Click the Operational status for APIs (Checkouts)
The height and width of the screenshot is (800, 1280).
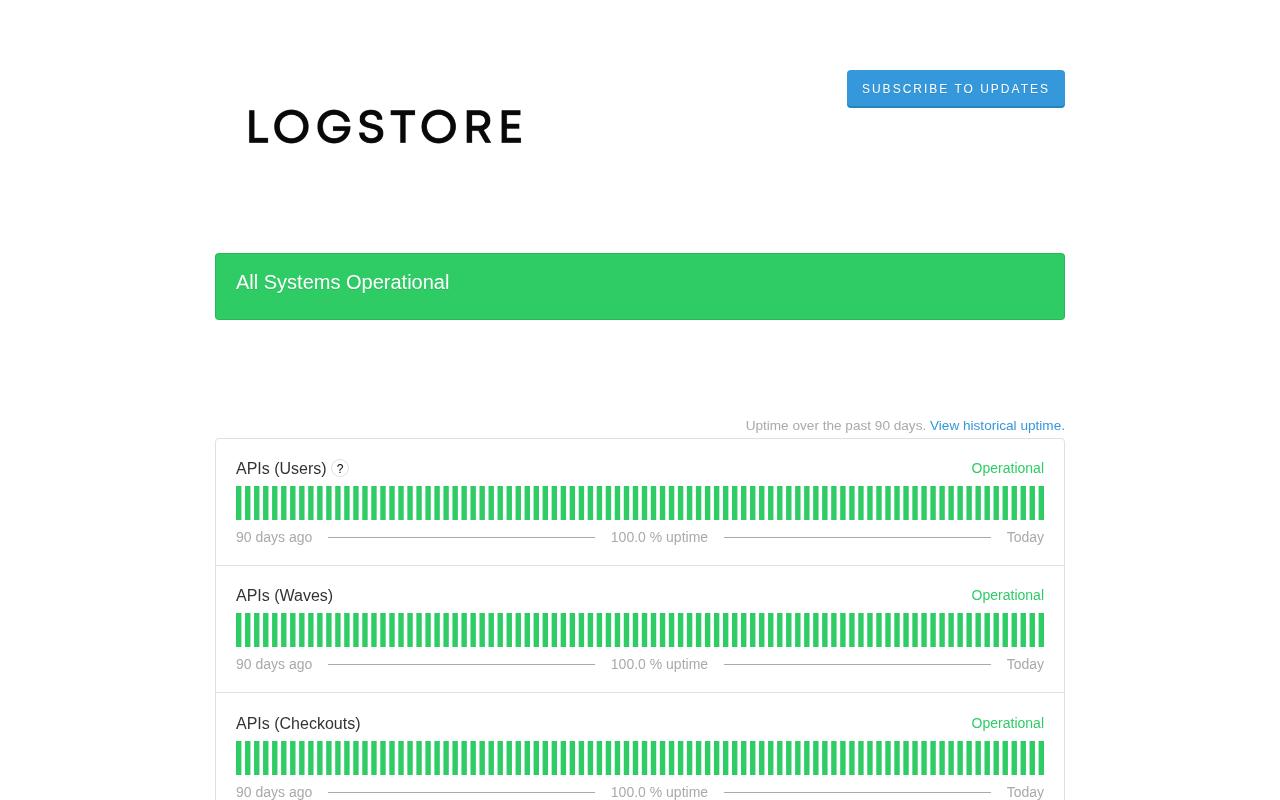pos(1007,723)
